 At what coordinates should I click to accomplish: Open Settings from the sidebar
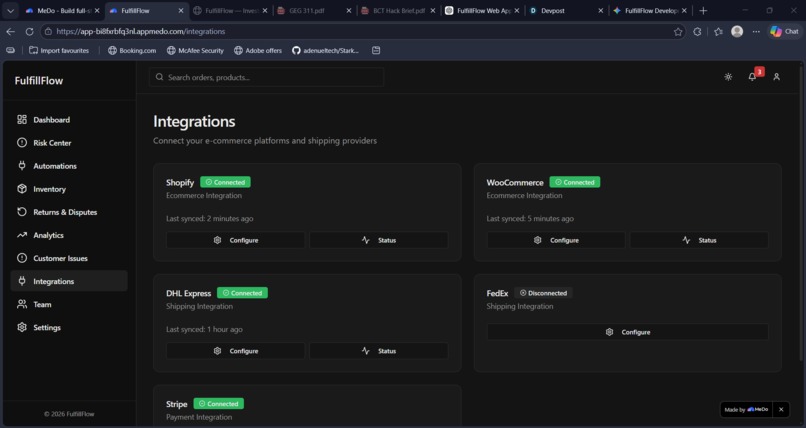tap(69, 327)
